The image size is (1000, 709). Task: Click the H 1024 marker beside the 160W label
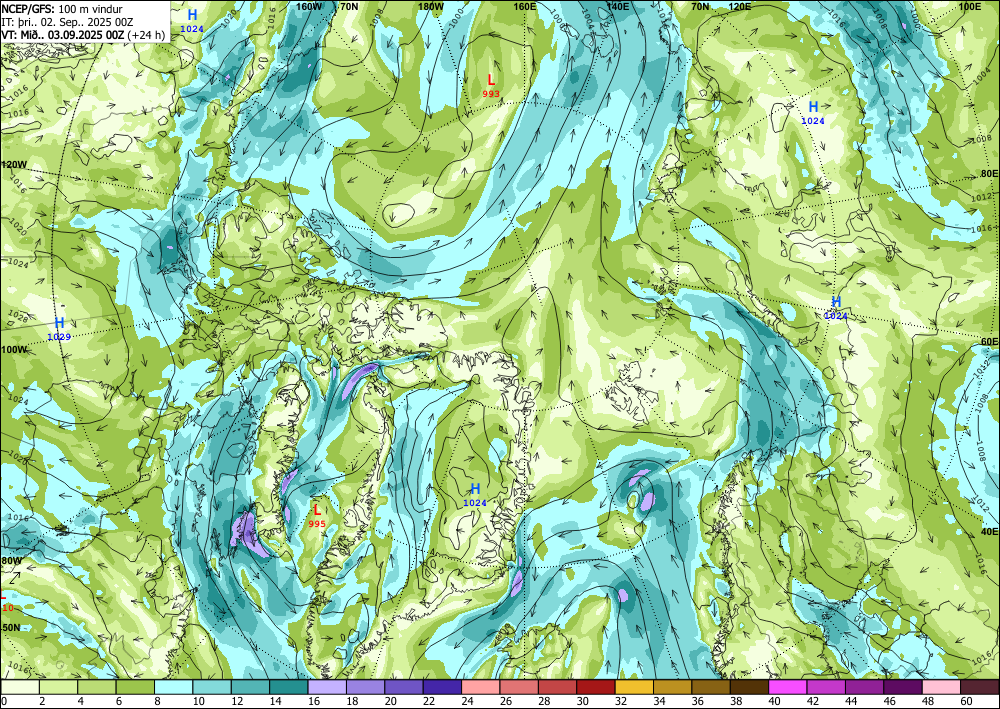point(192,20)
